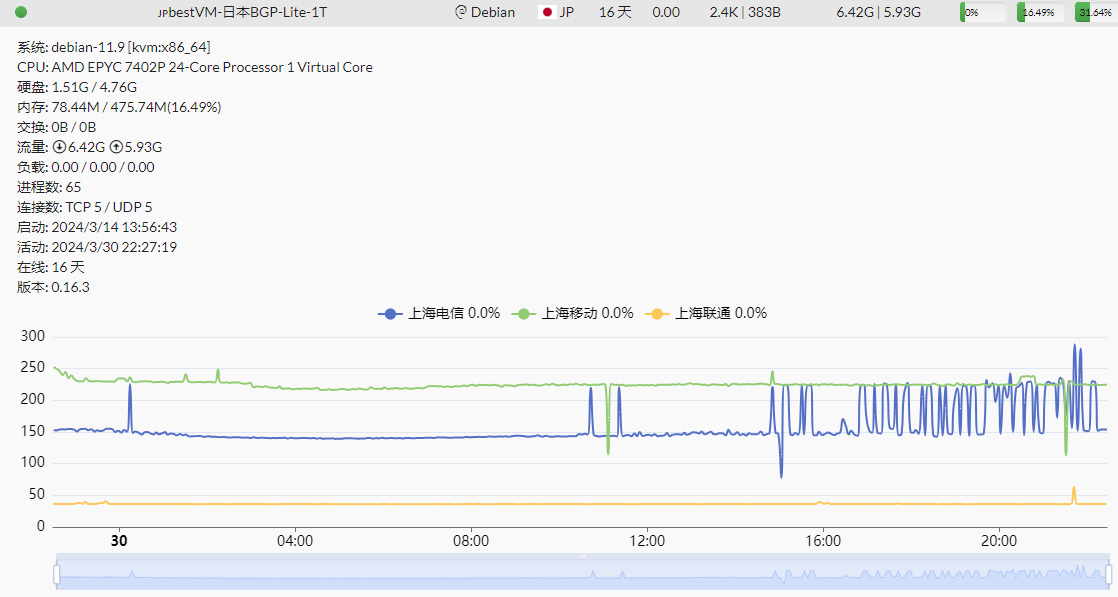
Task: Toggle 上海联通 series via legend label
Action: [x=720, y=313]
